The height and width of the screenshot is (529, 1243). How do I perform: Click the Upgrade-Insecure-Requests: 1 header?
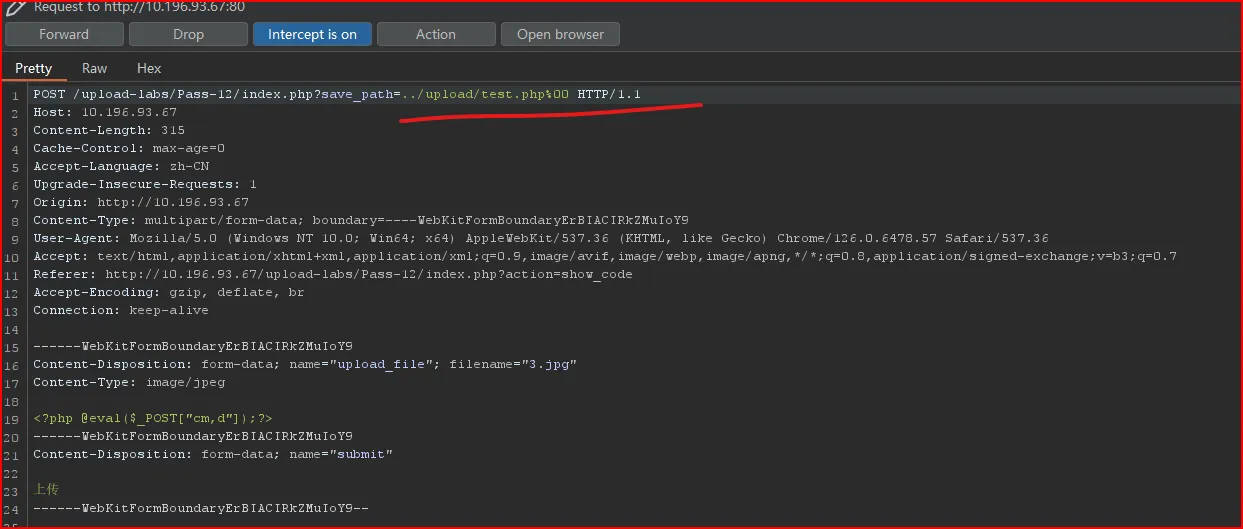click(x=145, y=184)
